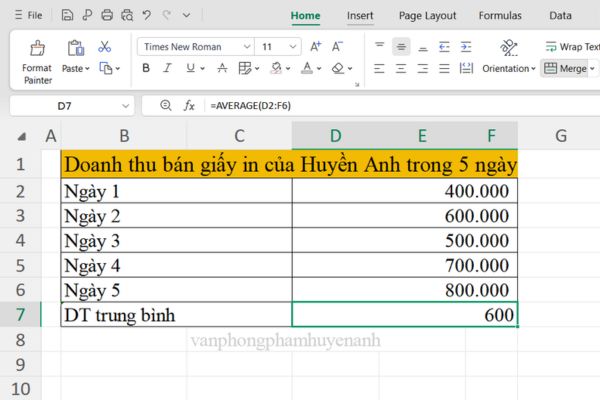Expand the fill color options arrow
Viewport: 600px width, 400px height.
click(x=288, y=69)
